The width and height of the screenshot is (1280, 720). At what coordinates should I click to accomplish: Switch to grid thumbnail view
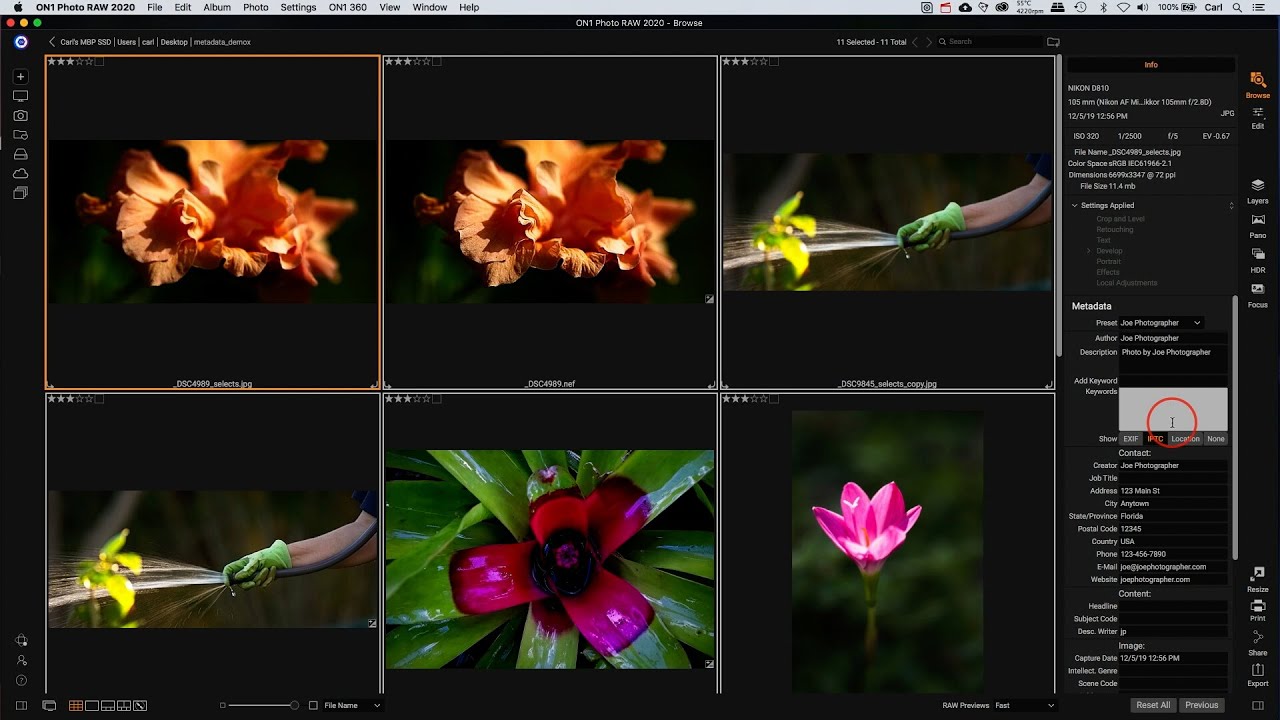coord(75,706)
